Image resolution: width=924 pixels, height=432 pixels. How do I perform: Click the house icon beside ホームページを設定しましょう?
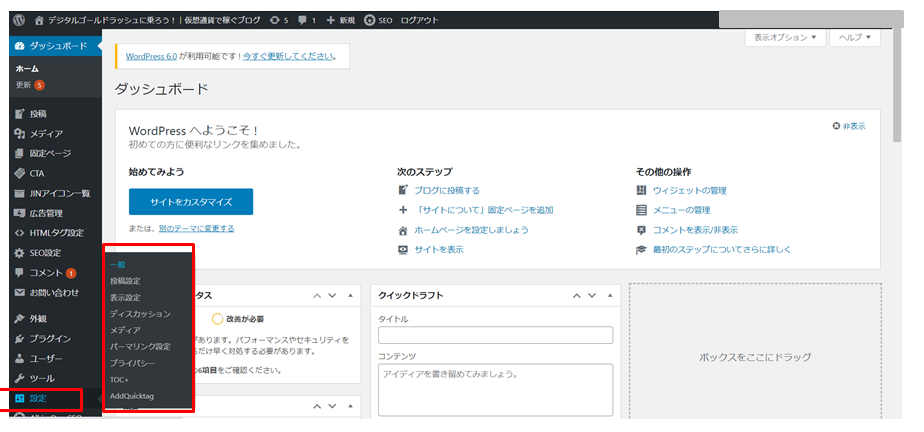pos(403,230)
